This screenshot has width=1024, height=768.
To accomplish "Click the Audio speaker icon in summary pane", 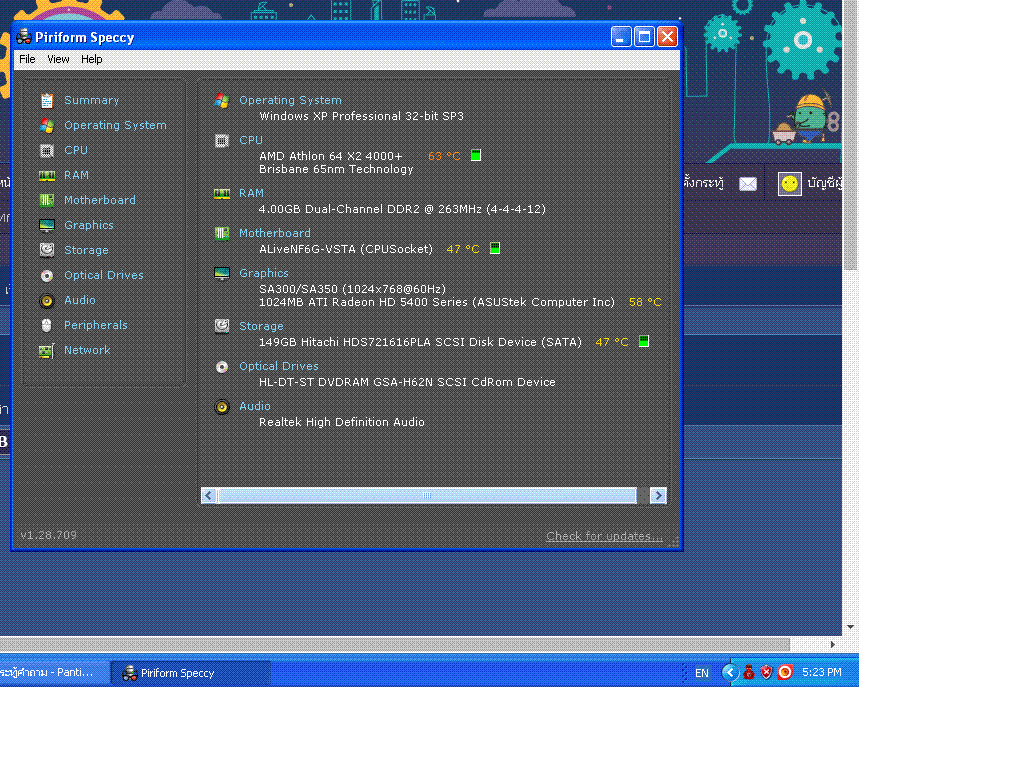I will coord(222,407).
